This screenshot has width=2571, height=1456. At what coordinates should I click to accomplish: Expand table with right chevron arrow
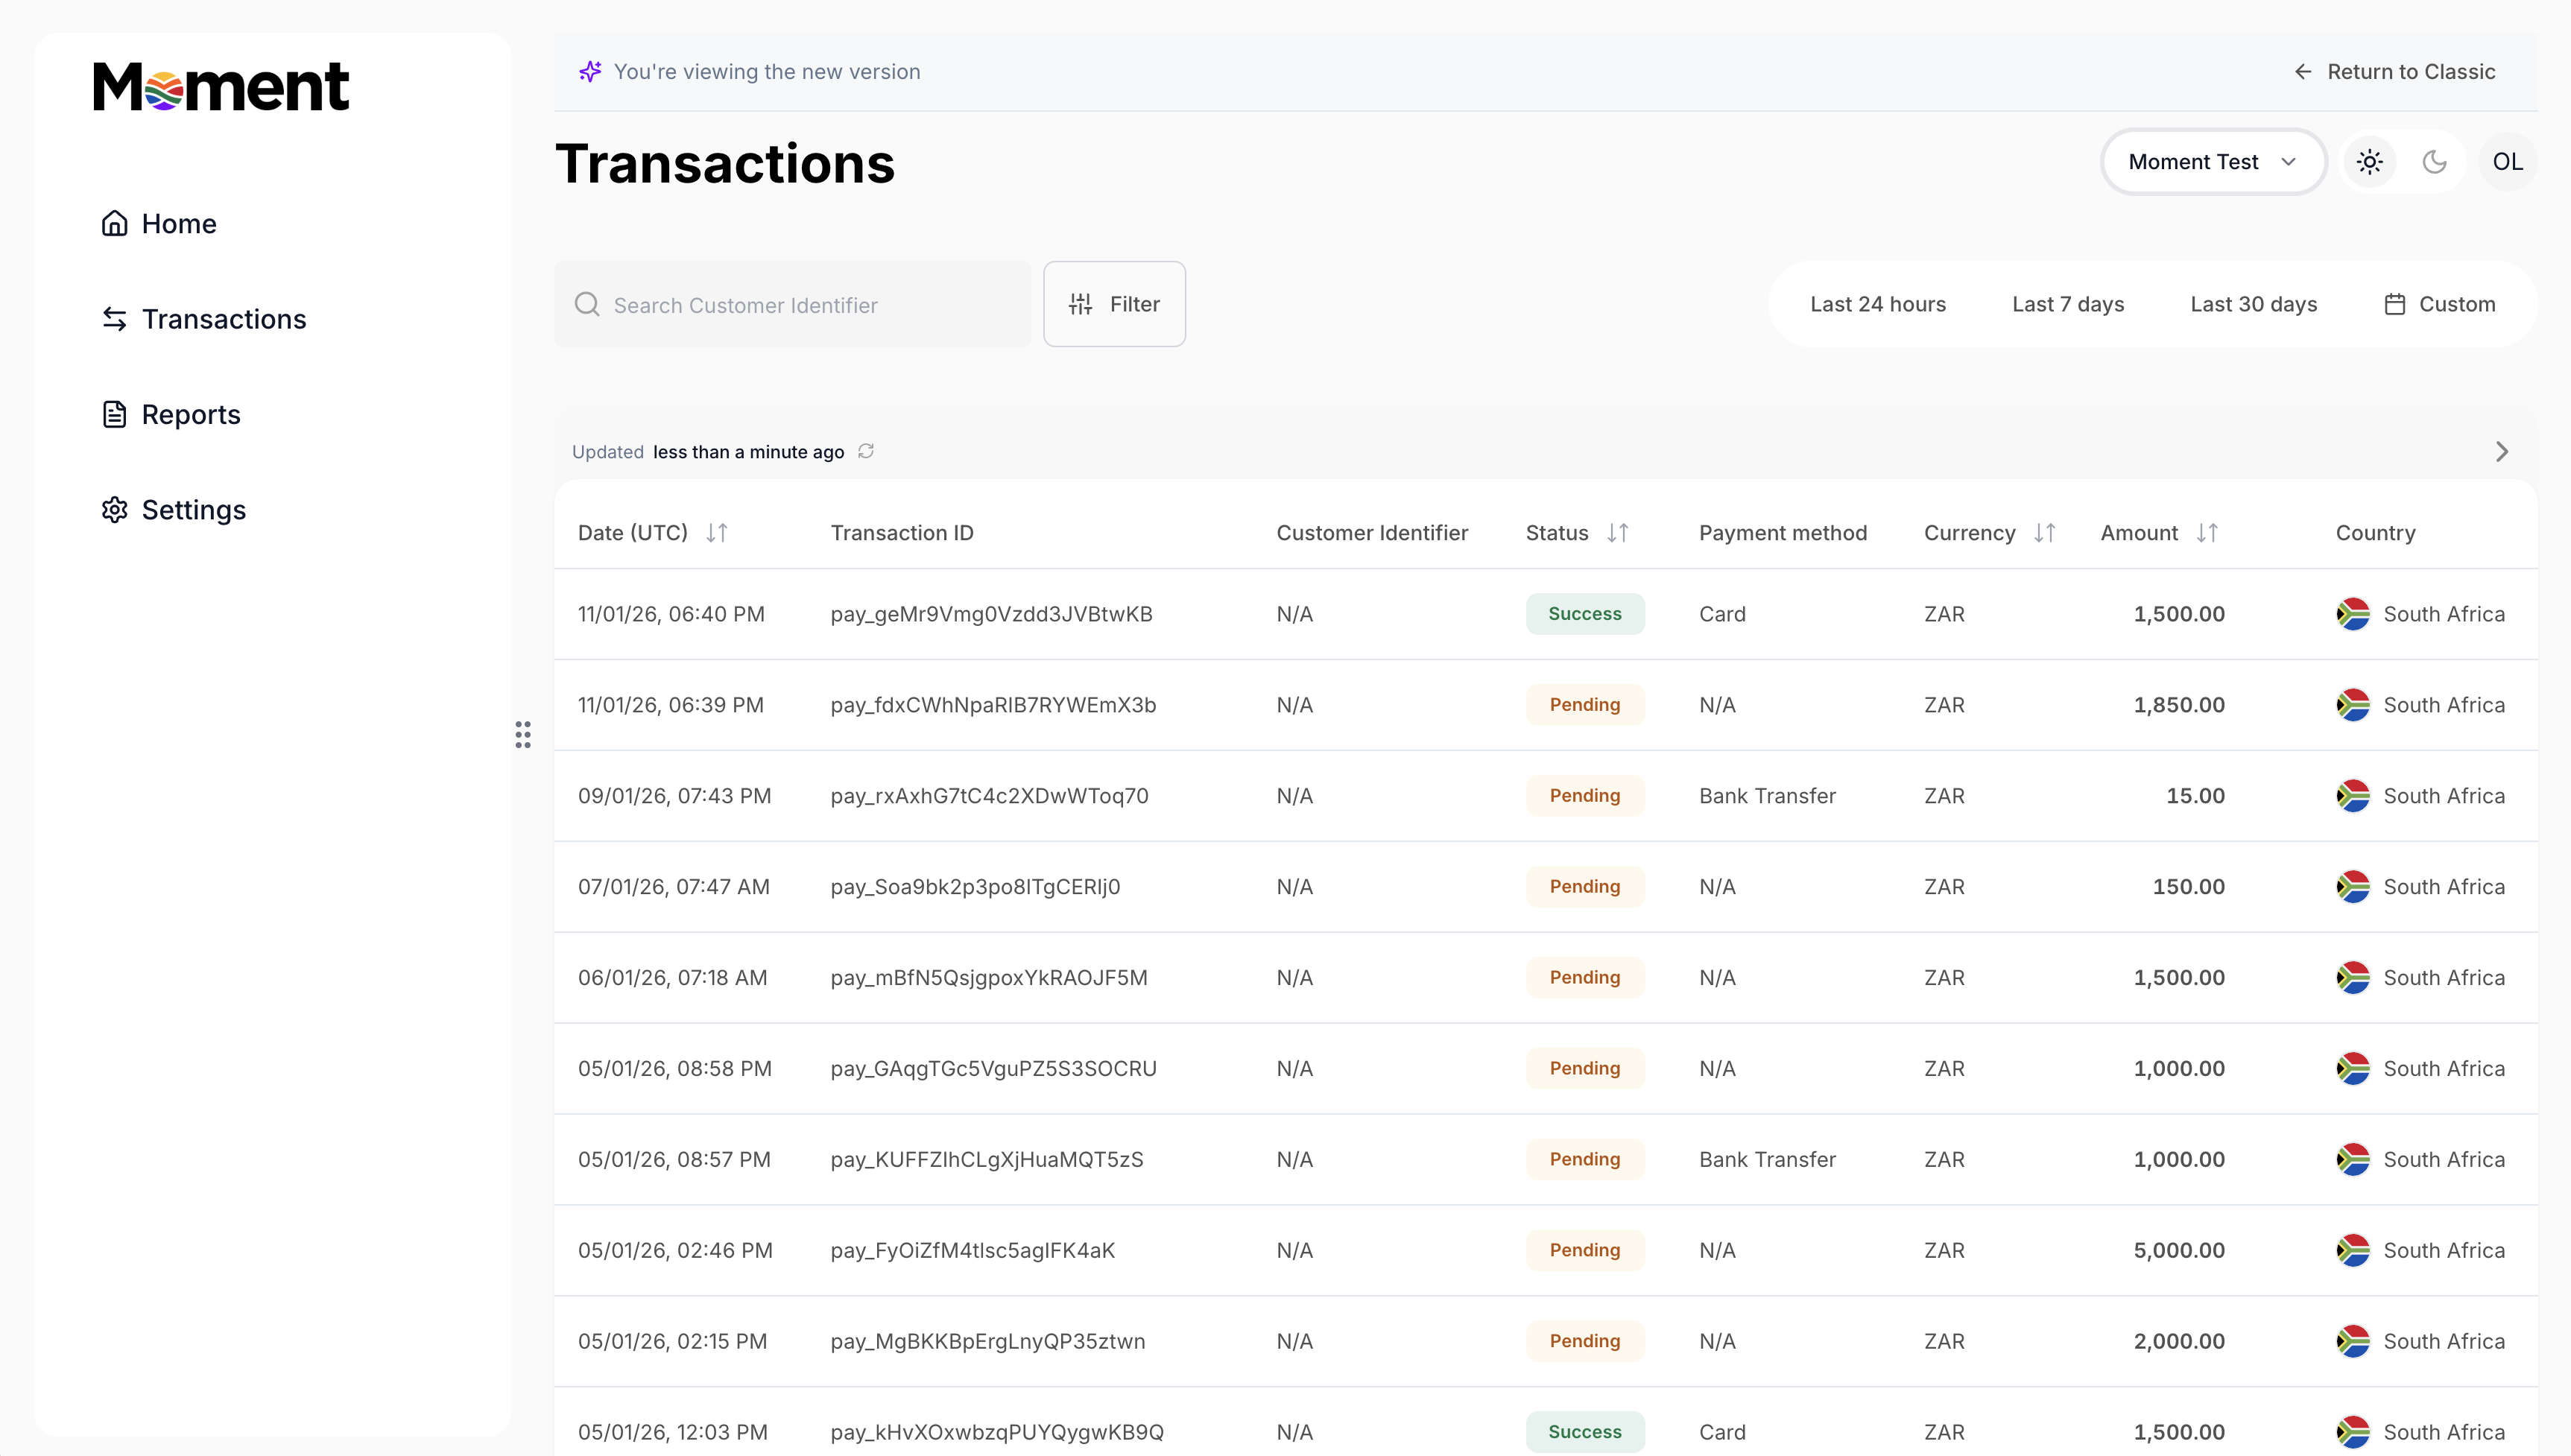click(2501, 452)
